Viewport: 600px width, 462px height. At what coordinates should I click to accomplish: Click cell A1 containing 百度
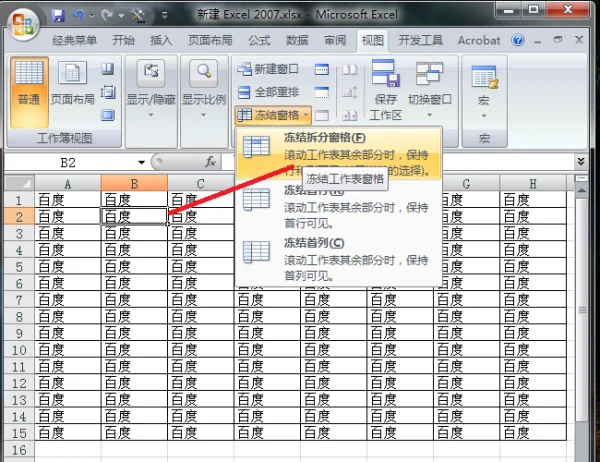coord(67,200)
